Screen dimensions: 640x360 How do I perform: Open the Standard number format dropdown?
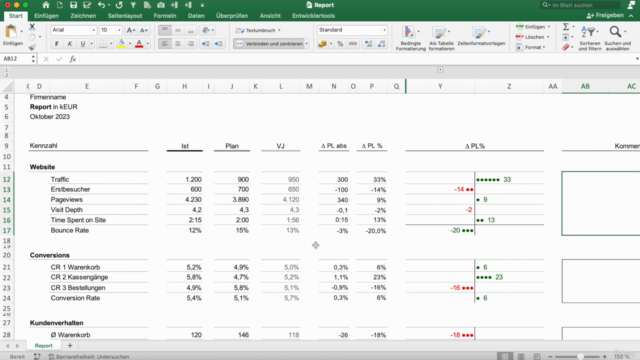tap(384, 30)
